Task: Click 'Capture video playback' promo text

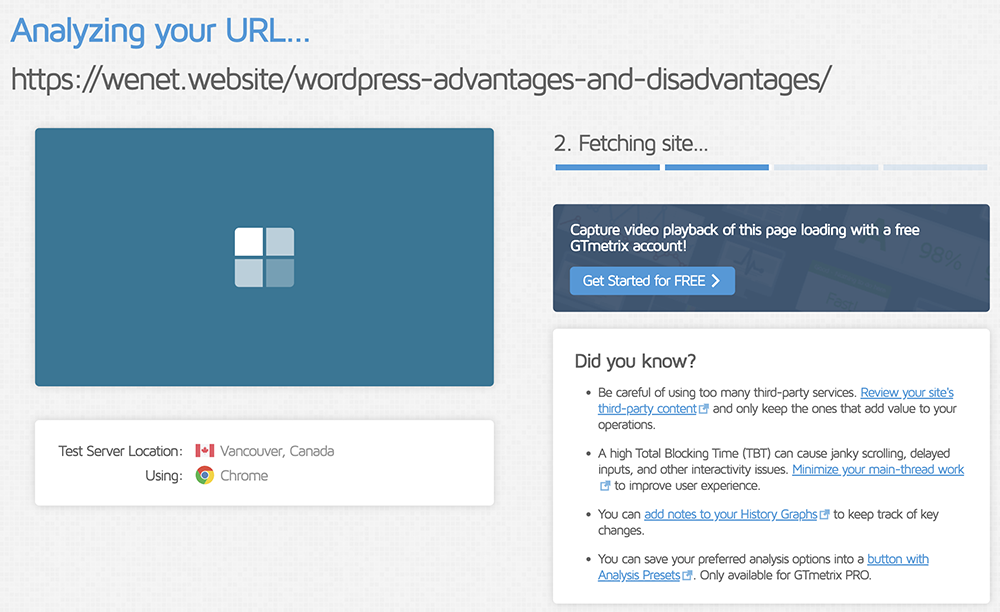Action: [x=744, y=238]
